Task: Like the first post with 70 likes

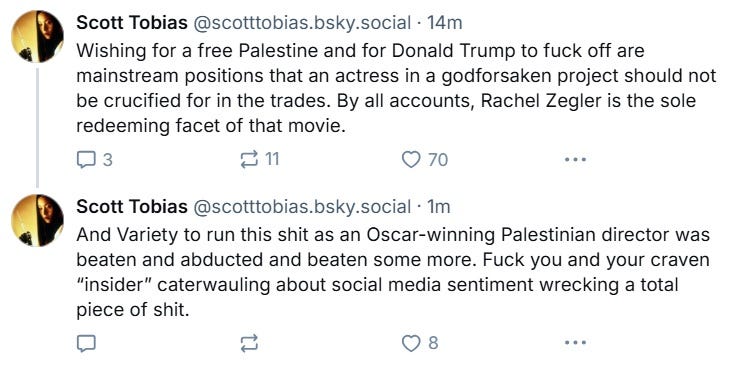Action: point(411,160)
